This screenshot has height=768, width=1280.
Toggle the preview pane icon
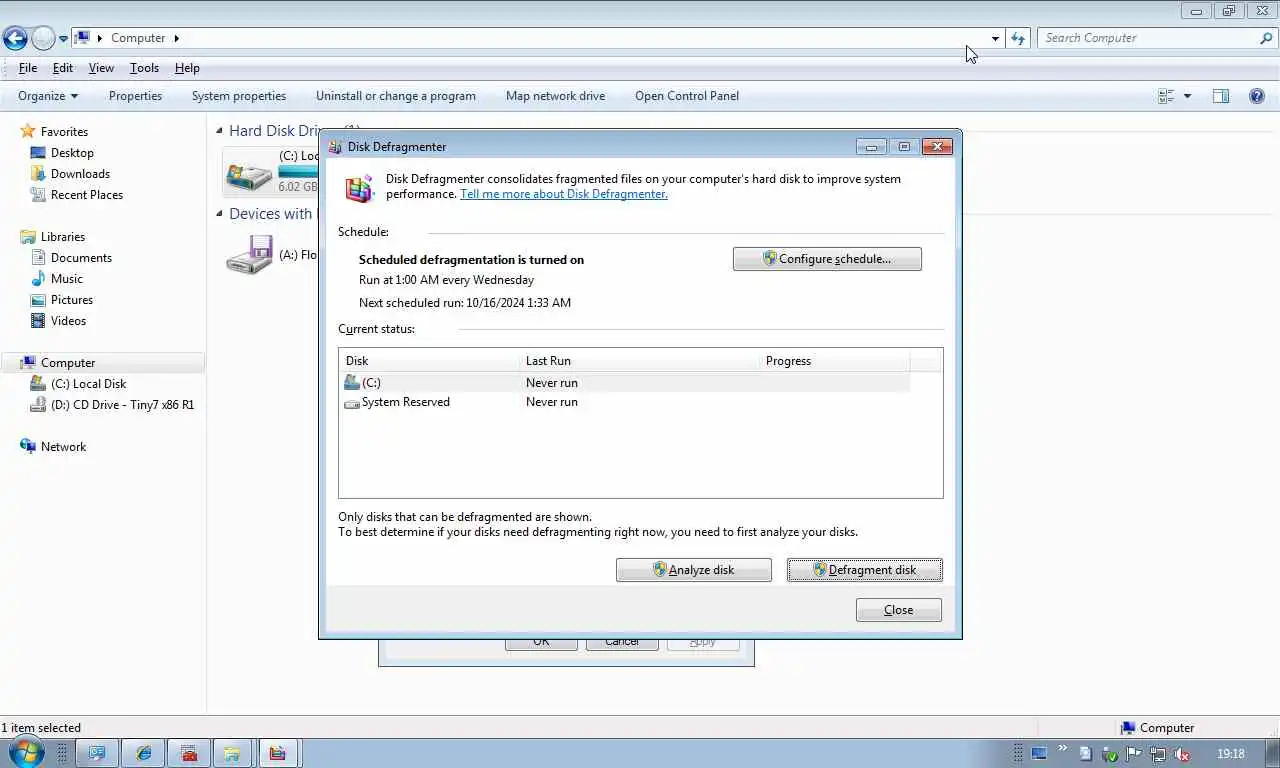(1221, 96)
